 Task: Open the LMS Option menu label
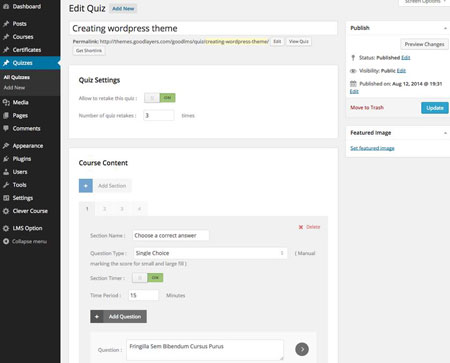(x=27, y=228)
